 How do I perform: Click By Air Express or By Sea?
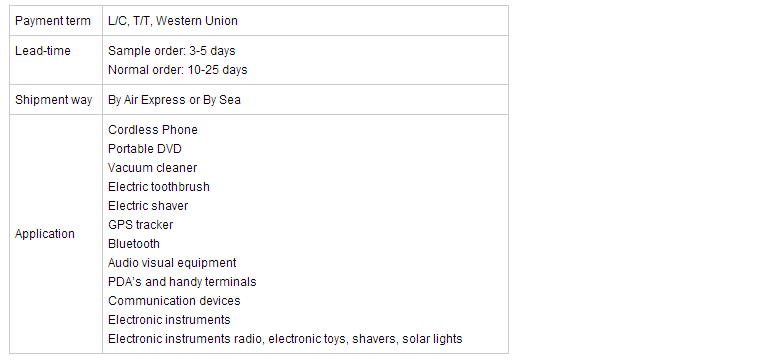[x=174, y=100]
